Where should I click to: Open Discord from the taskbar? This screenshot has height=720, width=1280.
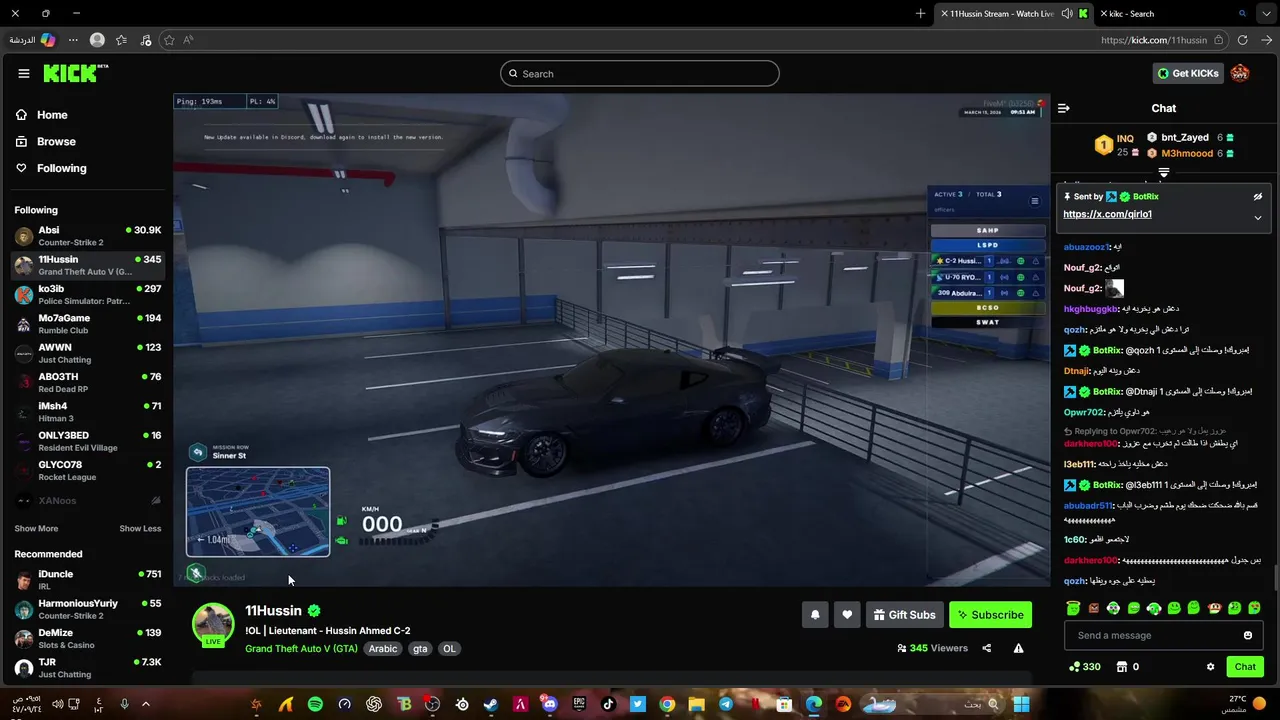(549, 704)
